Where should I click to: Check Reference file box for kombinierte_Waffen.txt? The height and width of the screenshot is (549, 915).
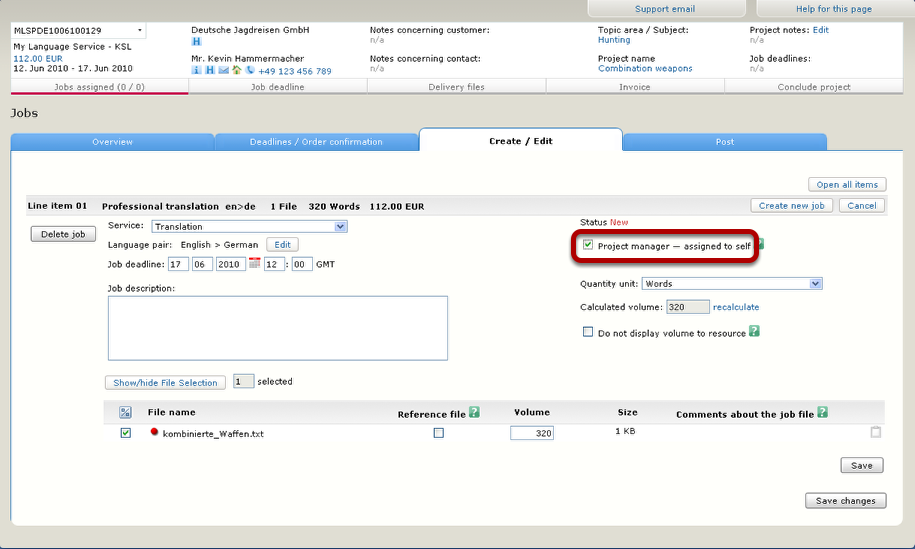point(439,433)
